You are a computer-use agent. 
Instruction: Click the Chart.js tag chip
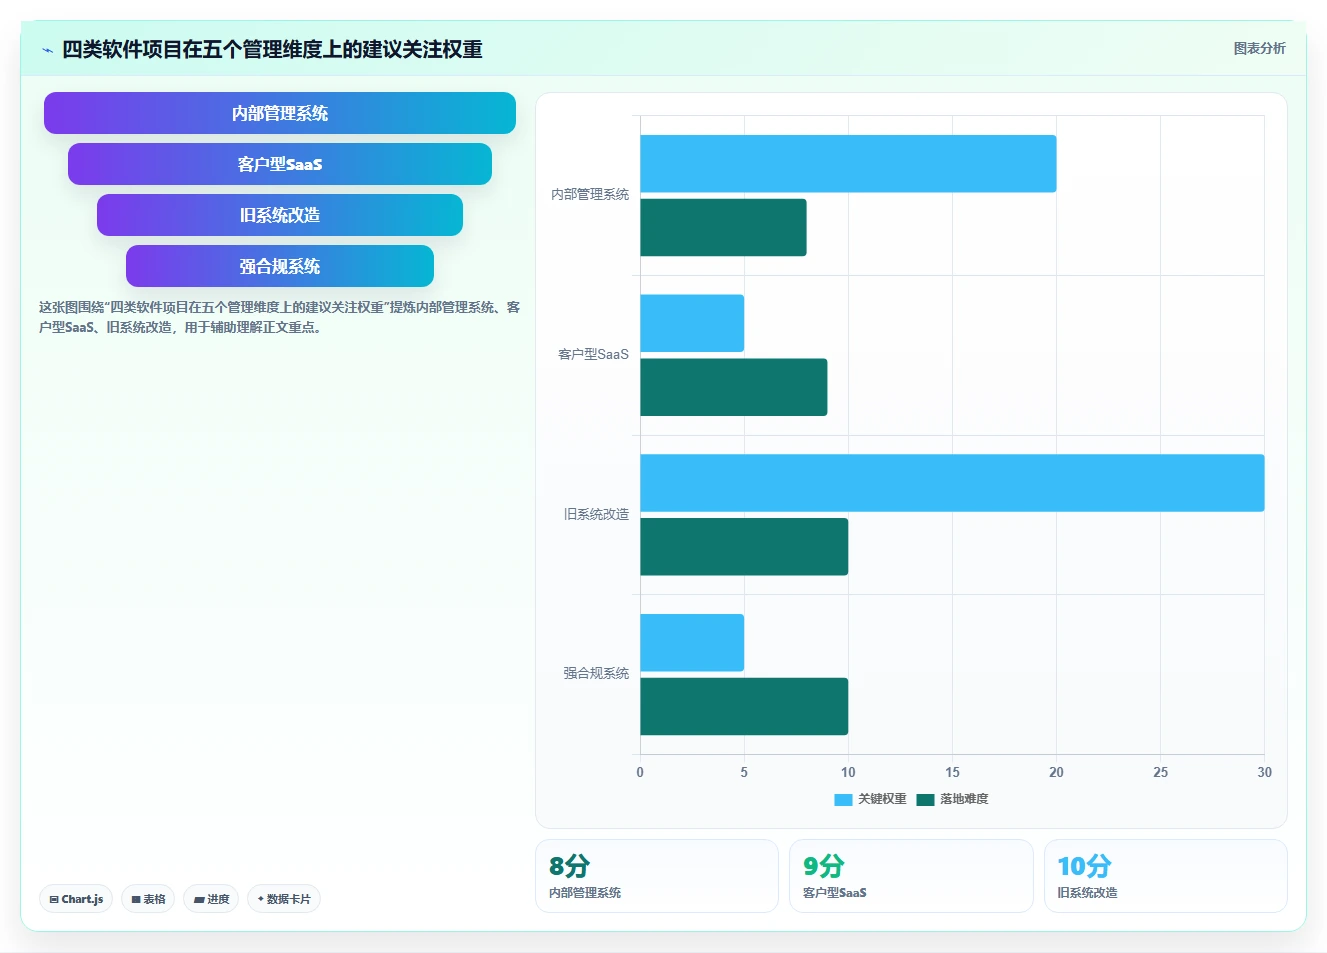pos(76,899)
